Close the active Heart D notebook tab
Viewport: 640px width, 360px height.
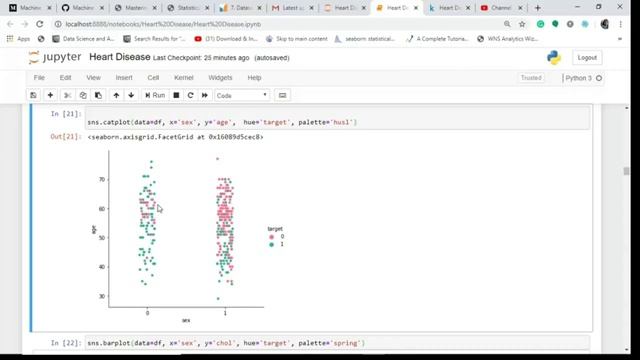[416, 8]
